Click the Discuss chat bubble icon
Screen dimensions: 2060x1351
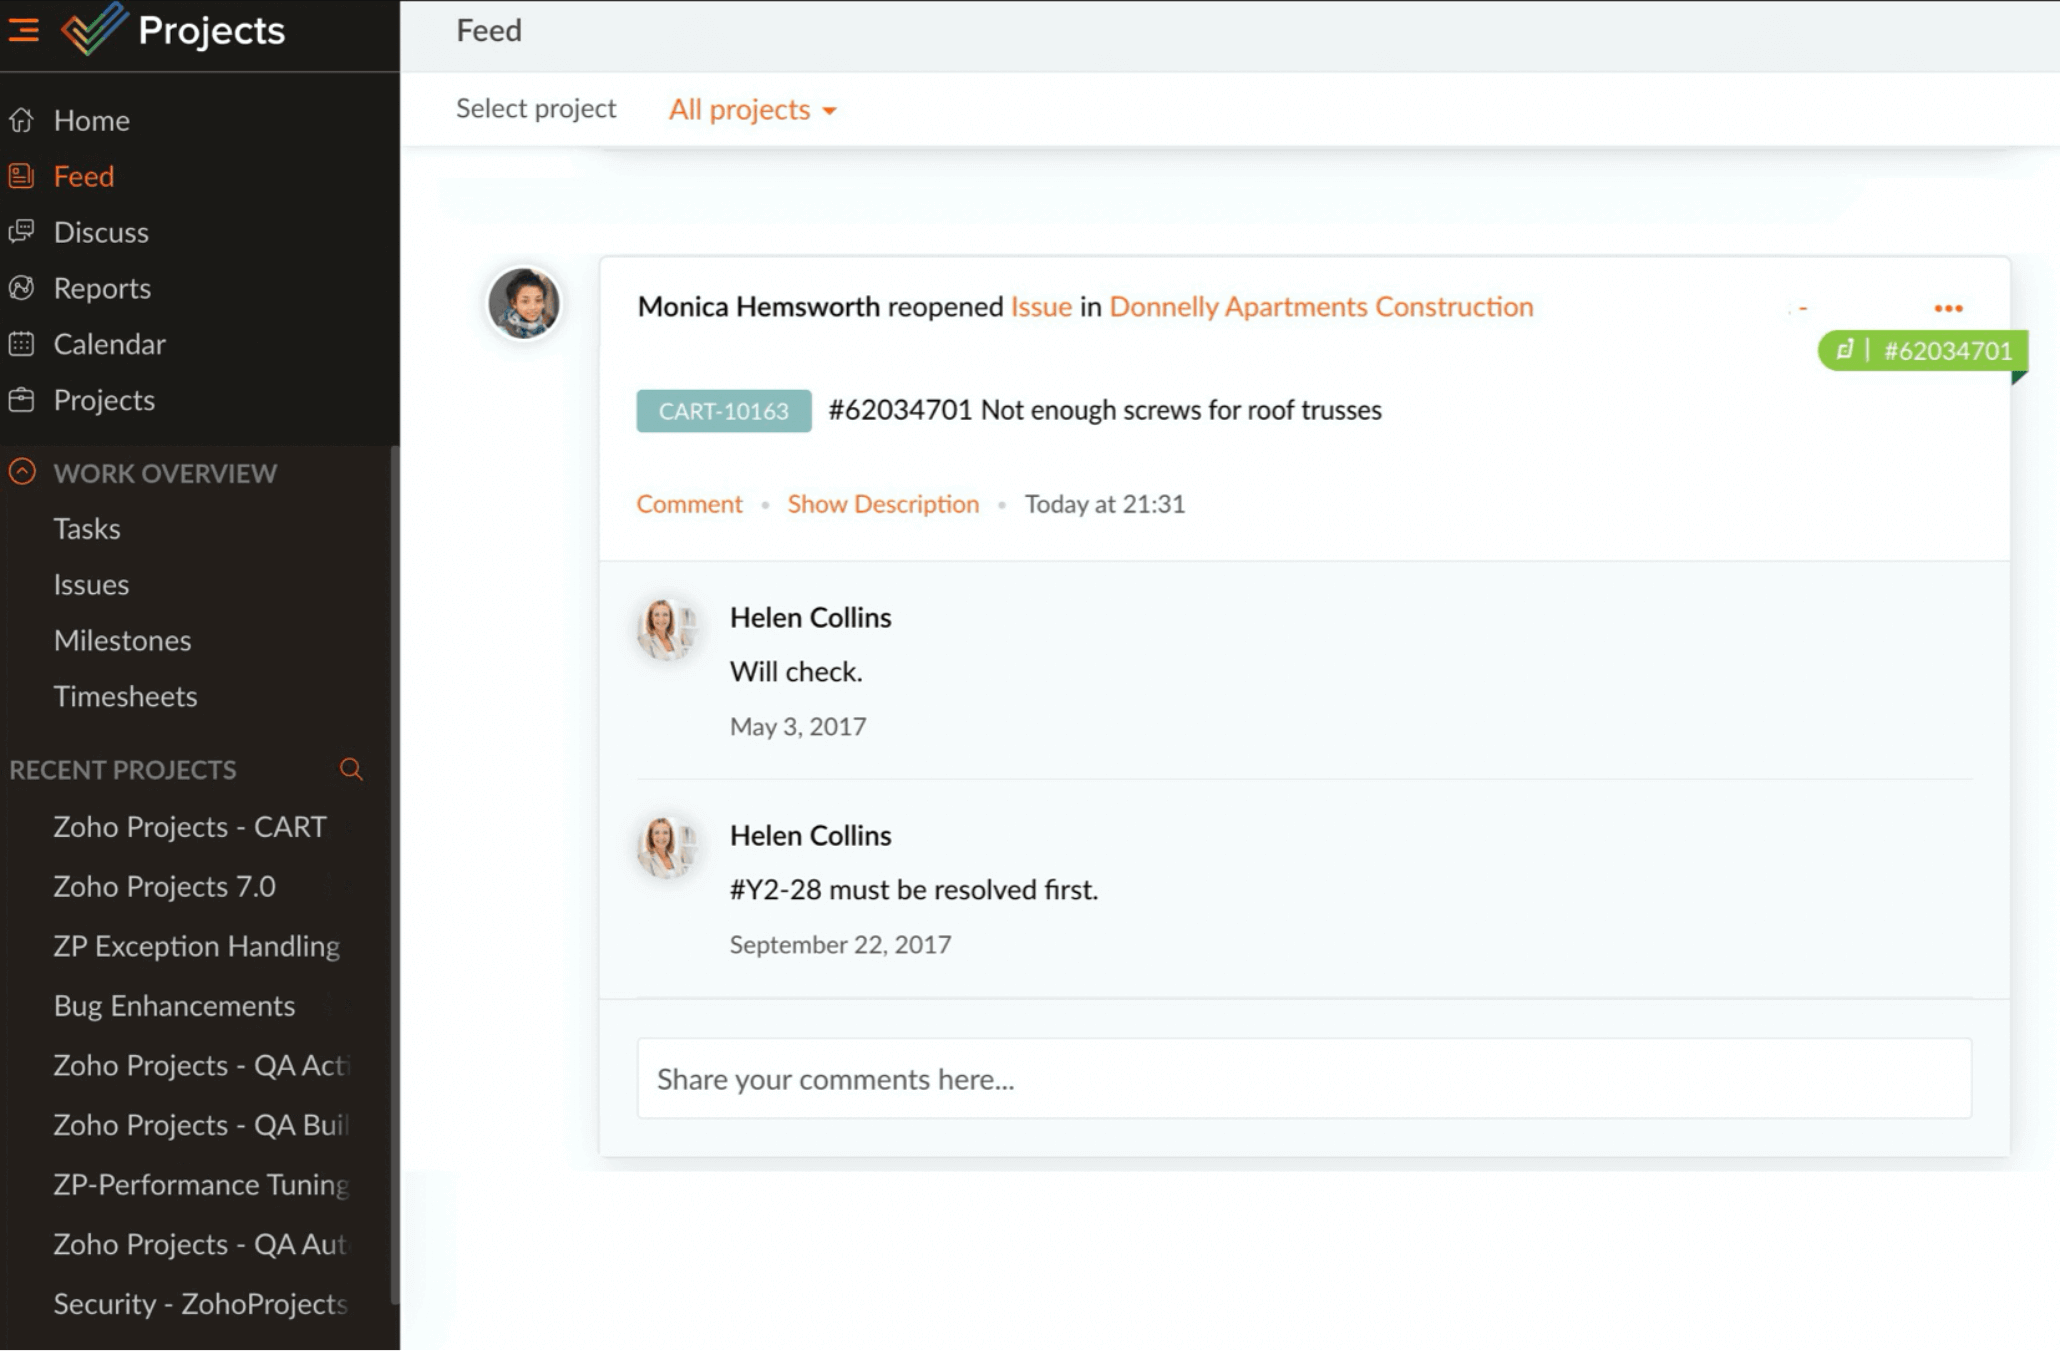[21, 232]
